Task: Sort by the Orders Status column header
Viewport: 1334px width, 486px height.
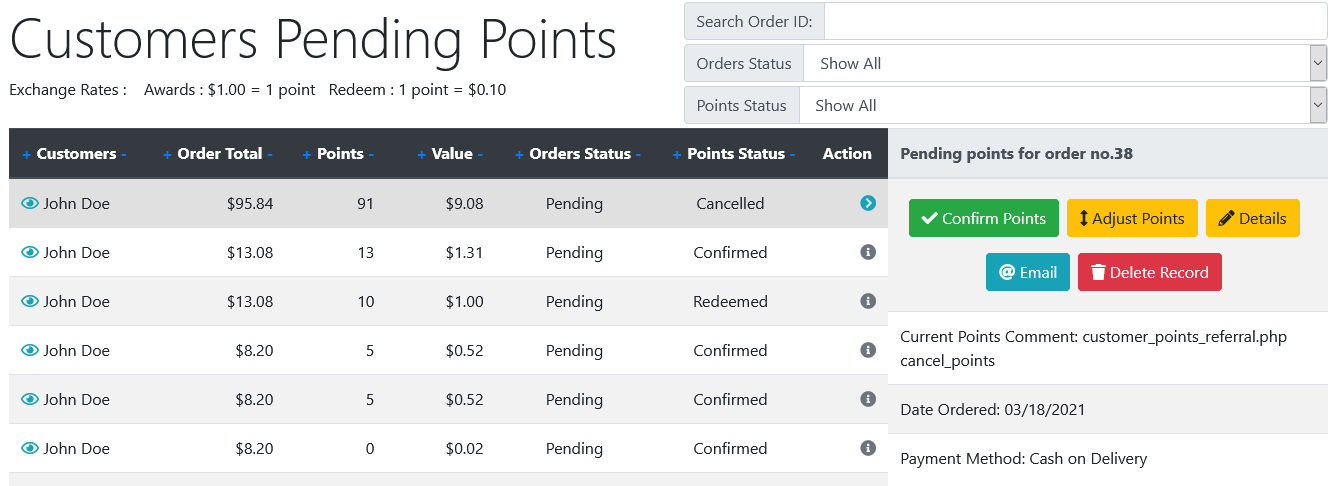Action: point(580,154)
